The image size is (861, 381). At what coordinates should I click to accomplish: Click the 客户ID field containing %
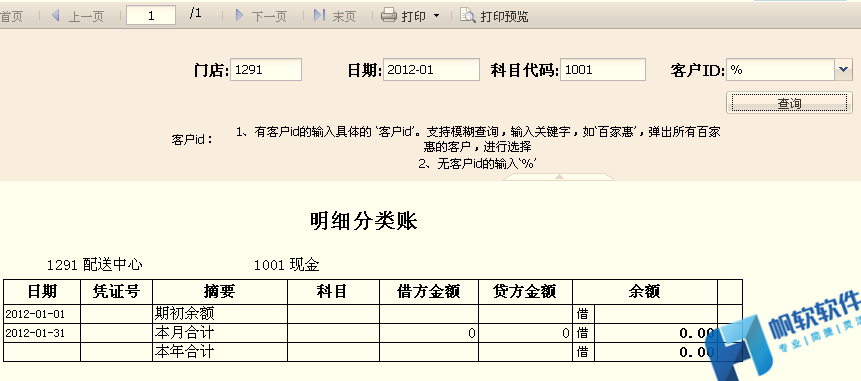(x=781, y=70)
